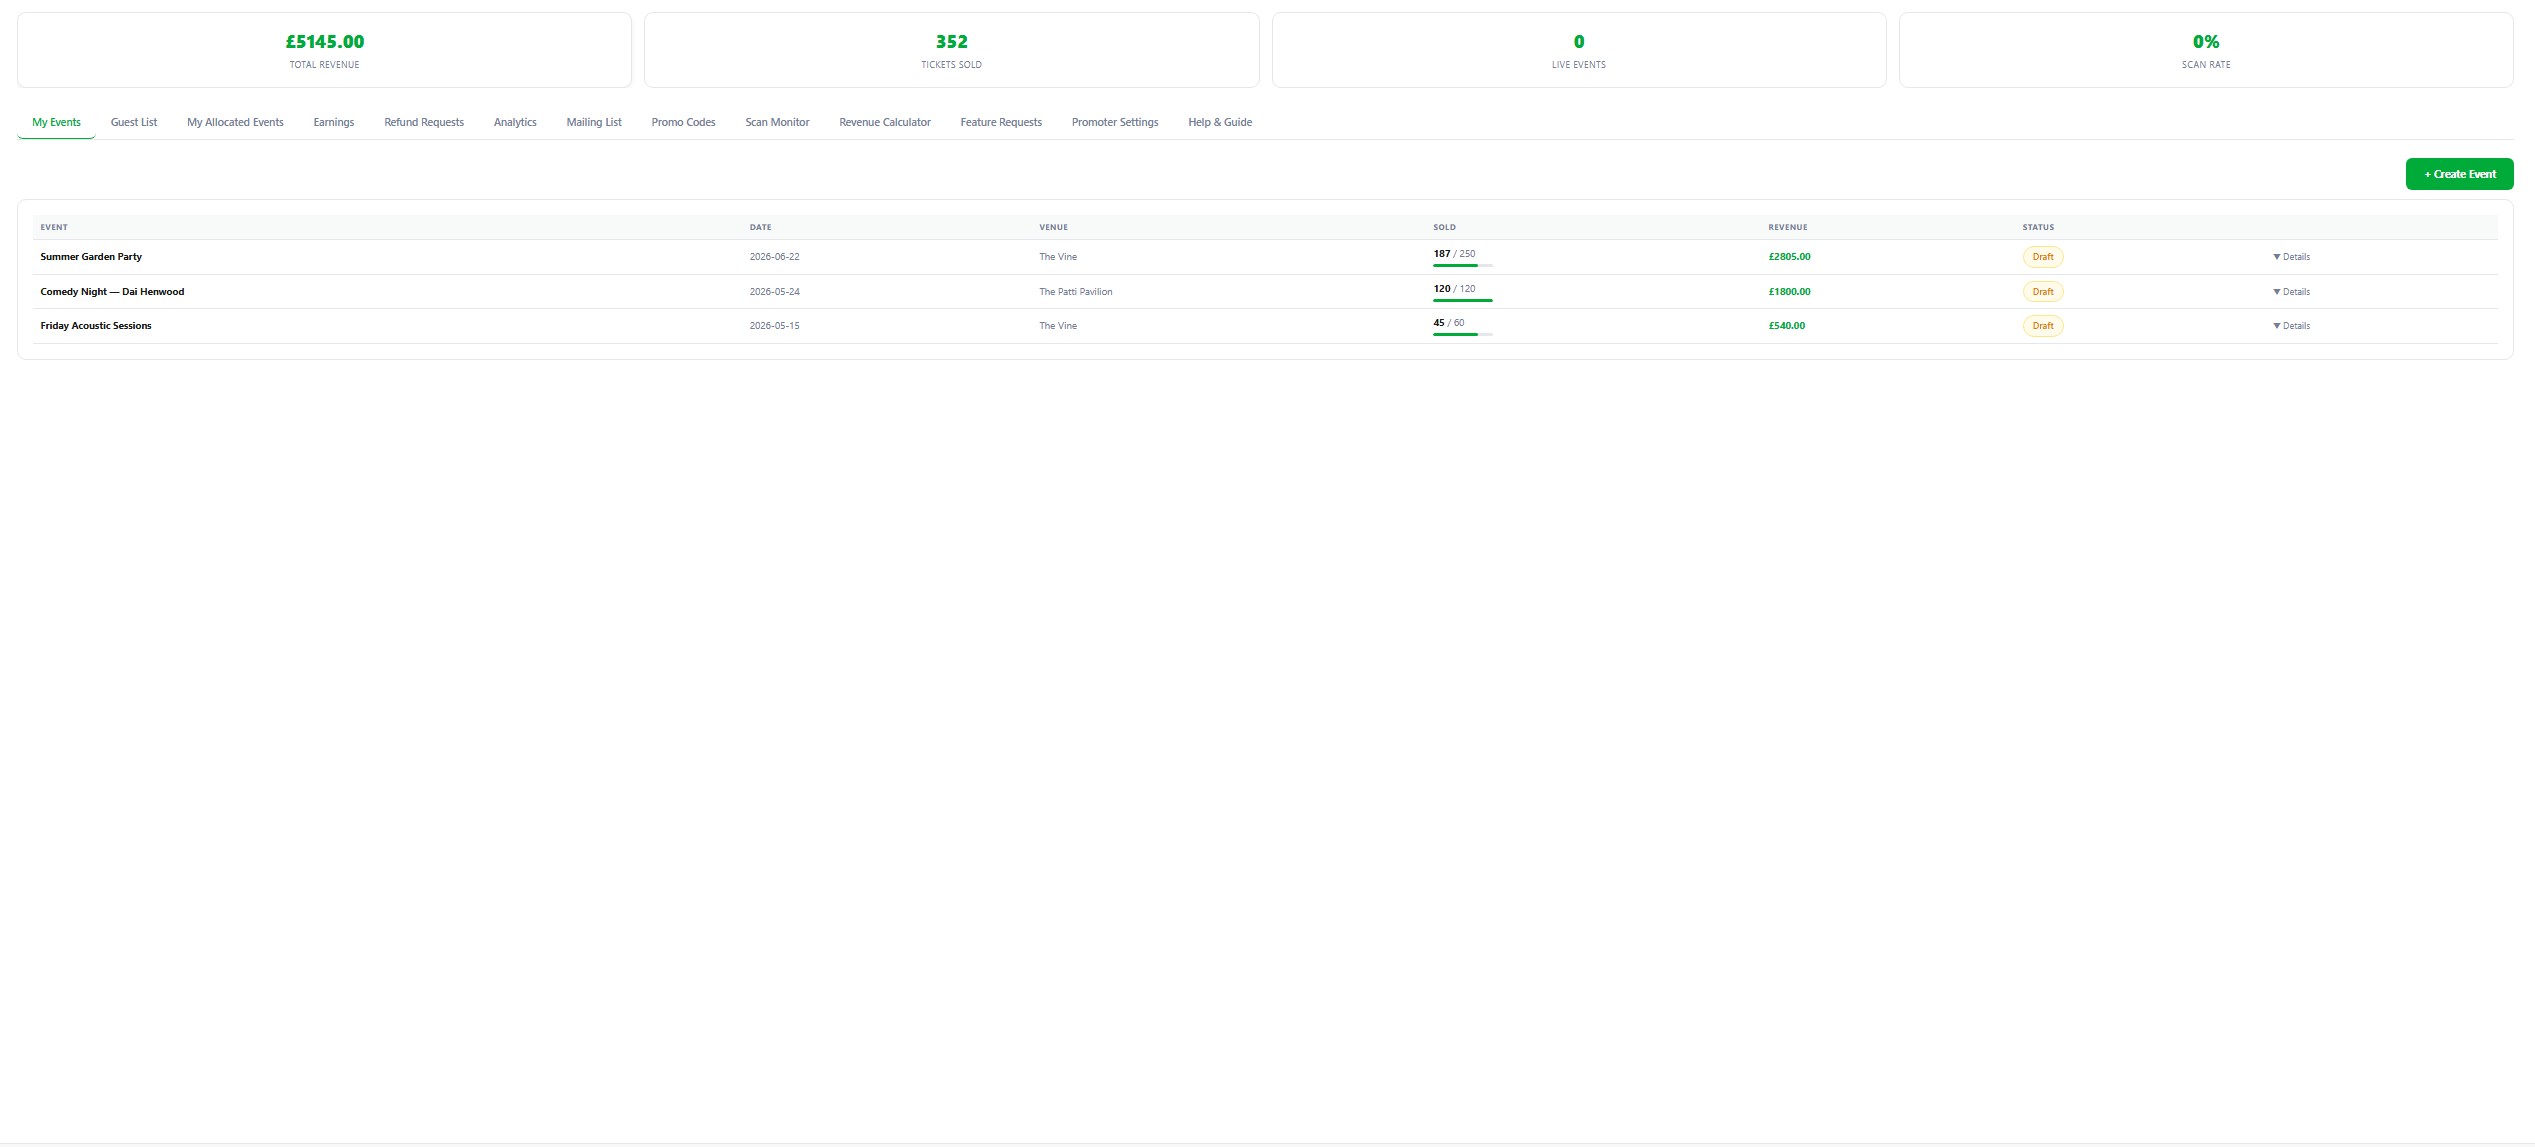Open the Revenue Calculator tab
Viewport: 2535px width, 1147px height.
click(x=884, y=121)
